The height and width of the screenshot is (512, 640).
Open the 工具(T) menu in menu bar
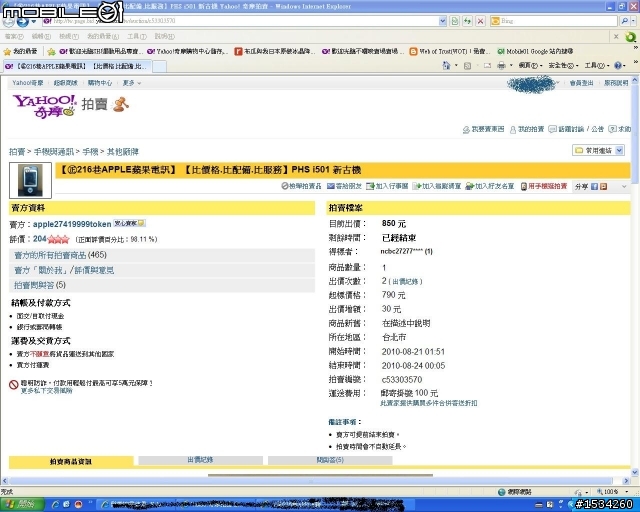[137, 36]
